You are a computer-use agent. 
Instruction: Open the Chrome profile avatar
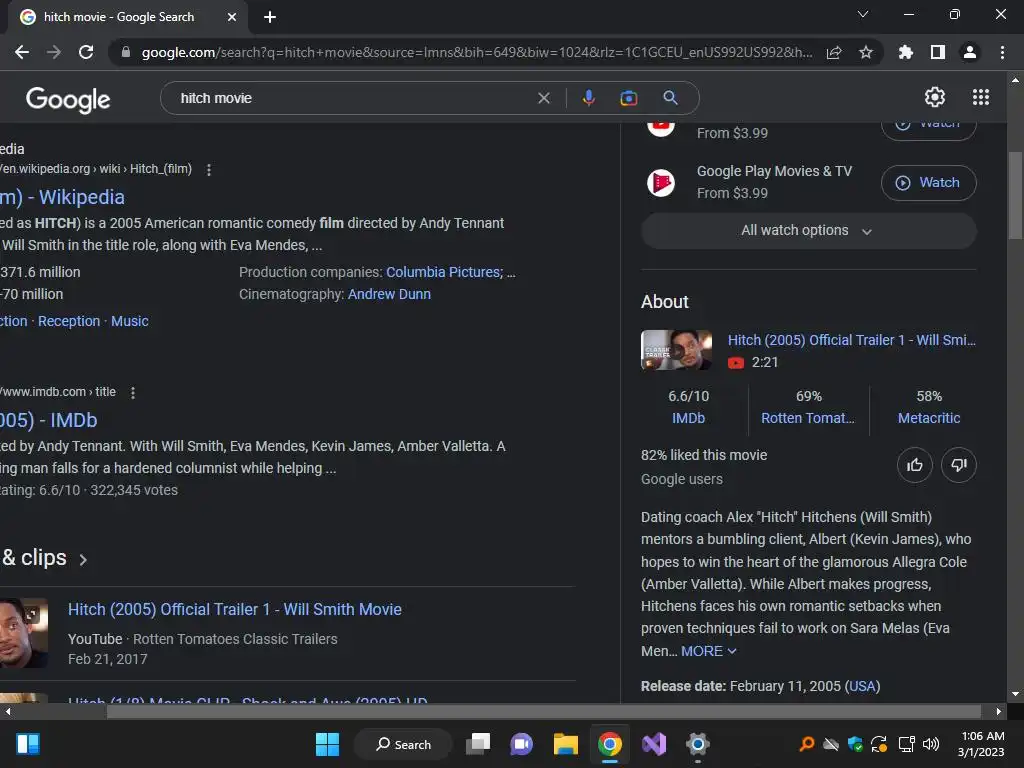click(970, 52)
